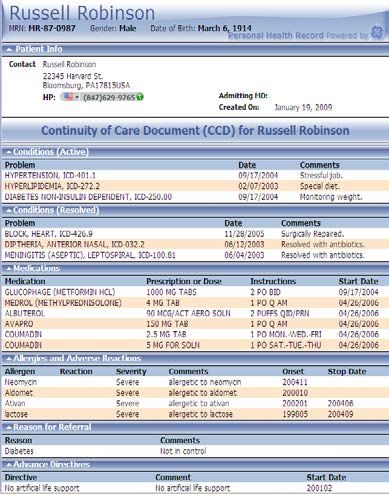Click the GE logo icon
Image resolution: width=389 pixels, height=494 pixels.
click(377, 32)
